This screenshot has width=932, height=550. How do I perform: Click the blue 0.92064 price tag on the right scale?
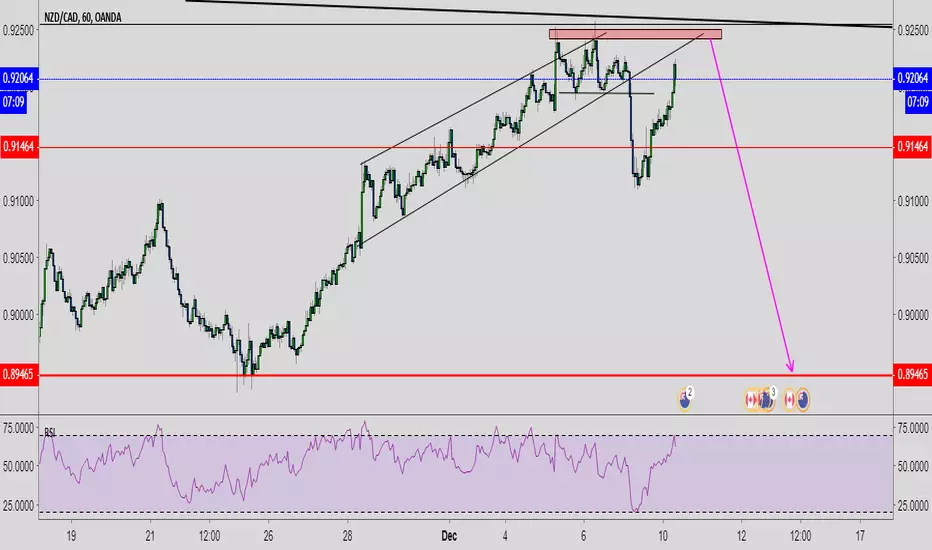pyautogui.click(x=912, y=78)
